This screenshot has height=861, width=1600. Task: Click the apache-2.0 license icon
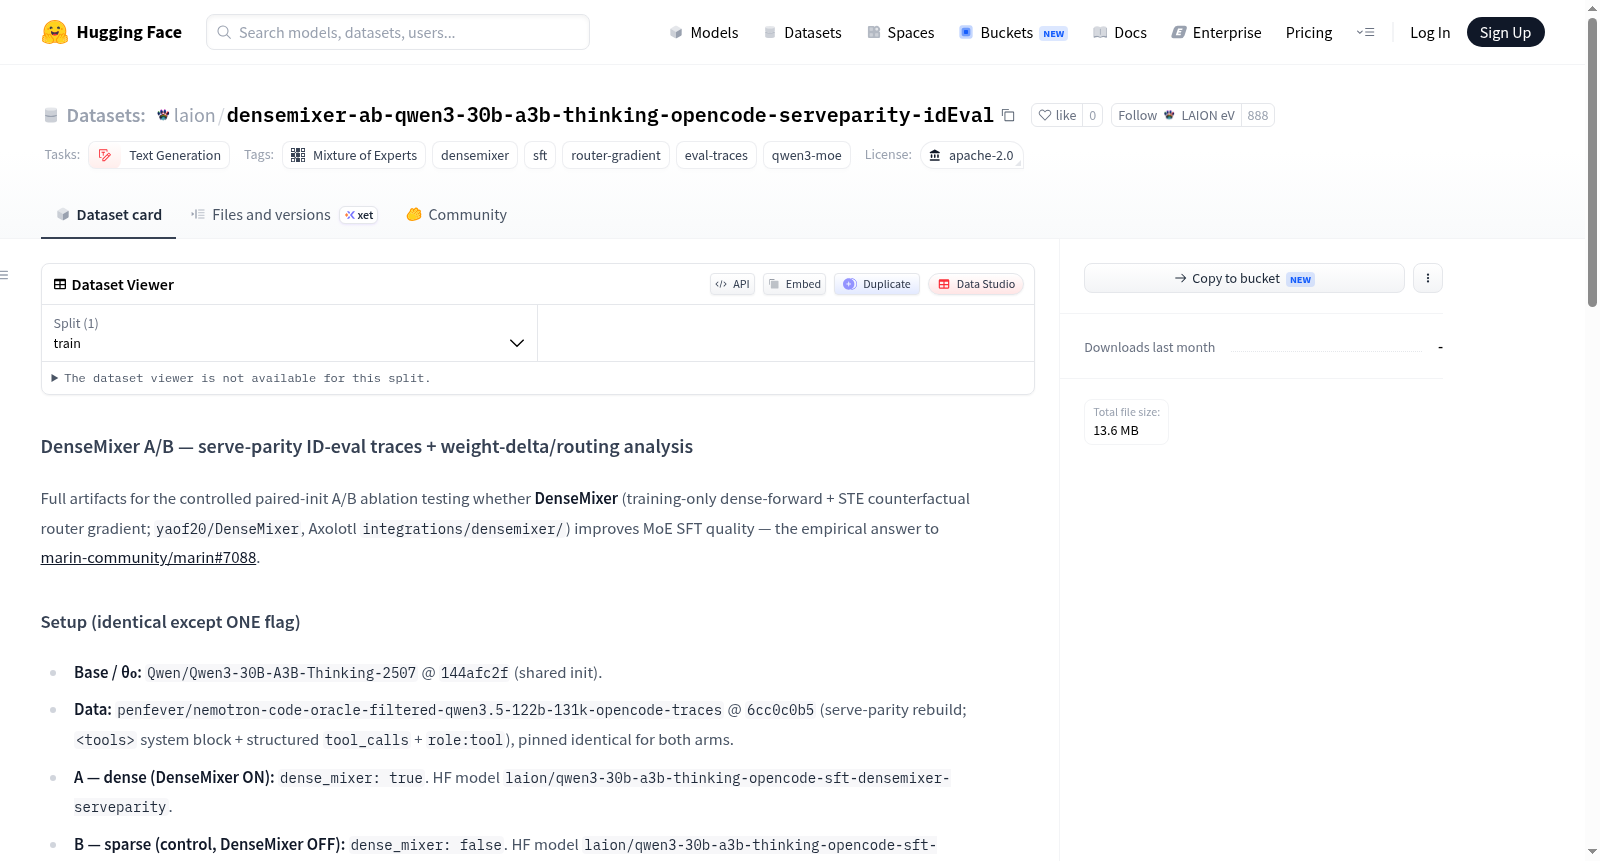pyautogui.click(x=935, y=155)
